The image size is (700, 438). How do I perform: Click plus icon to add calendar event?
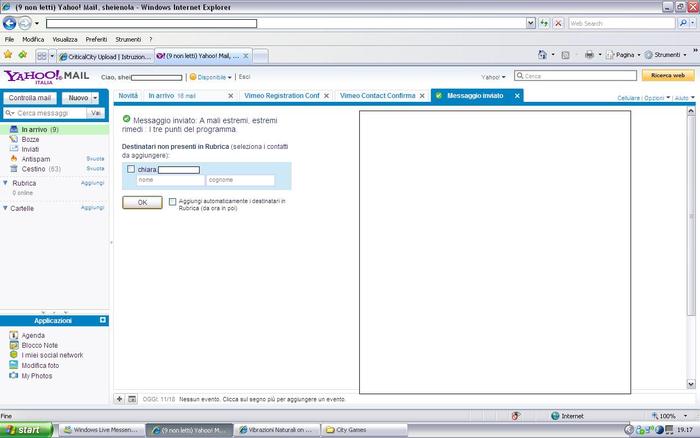coord(120,399)
